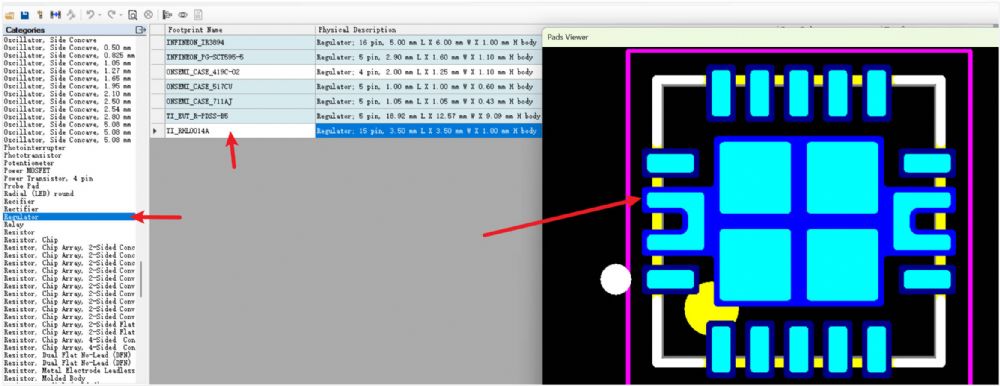The width and height of the screenshot is (1000, 386).
Task: Click the blue save disk icon
Action: click(25, 15)
